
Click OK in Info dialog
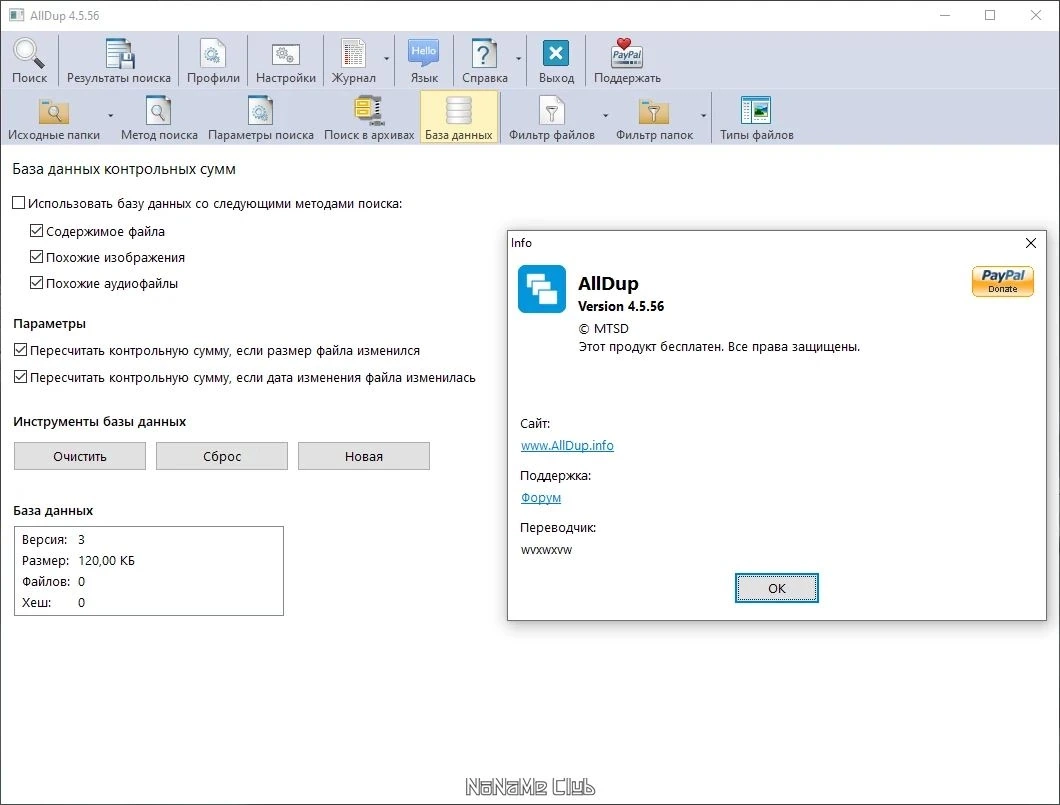tap(777, 588)
